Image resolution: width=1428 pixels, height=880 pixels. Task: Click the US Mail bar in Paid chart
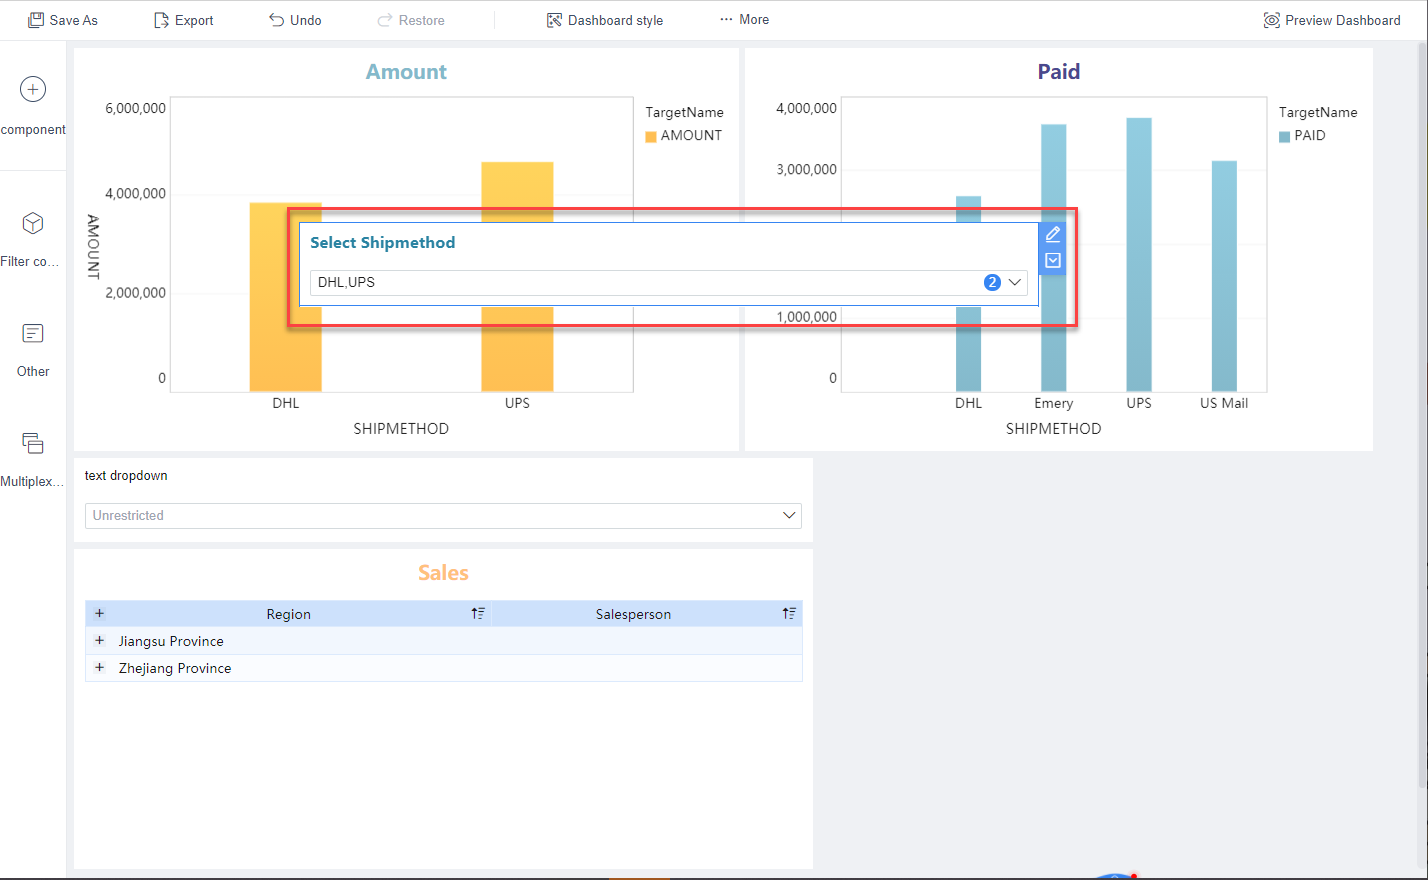pos(1224,276)
